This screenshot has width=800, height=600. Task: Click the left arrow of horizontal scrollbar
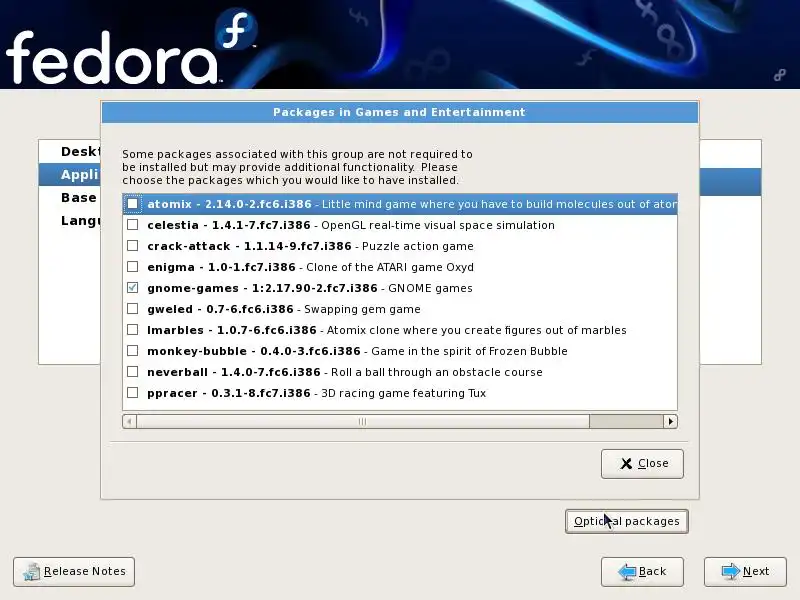pos(130,421)
